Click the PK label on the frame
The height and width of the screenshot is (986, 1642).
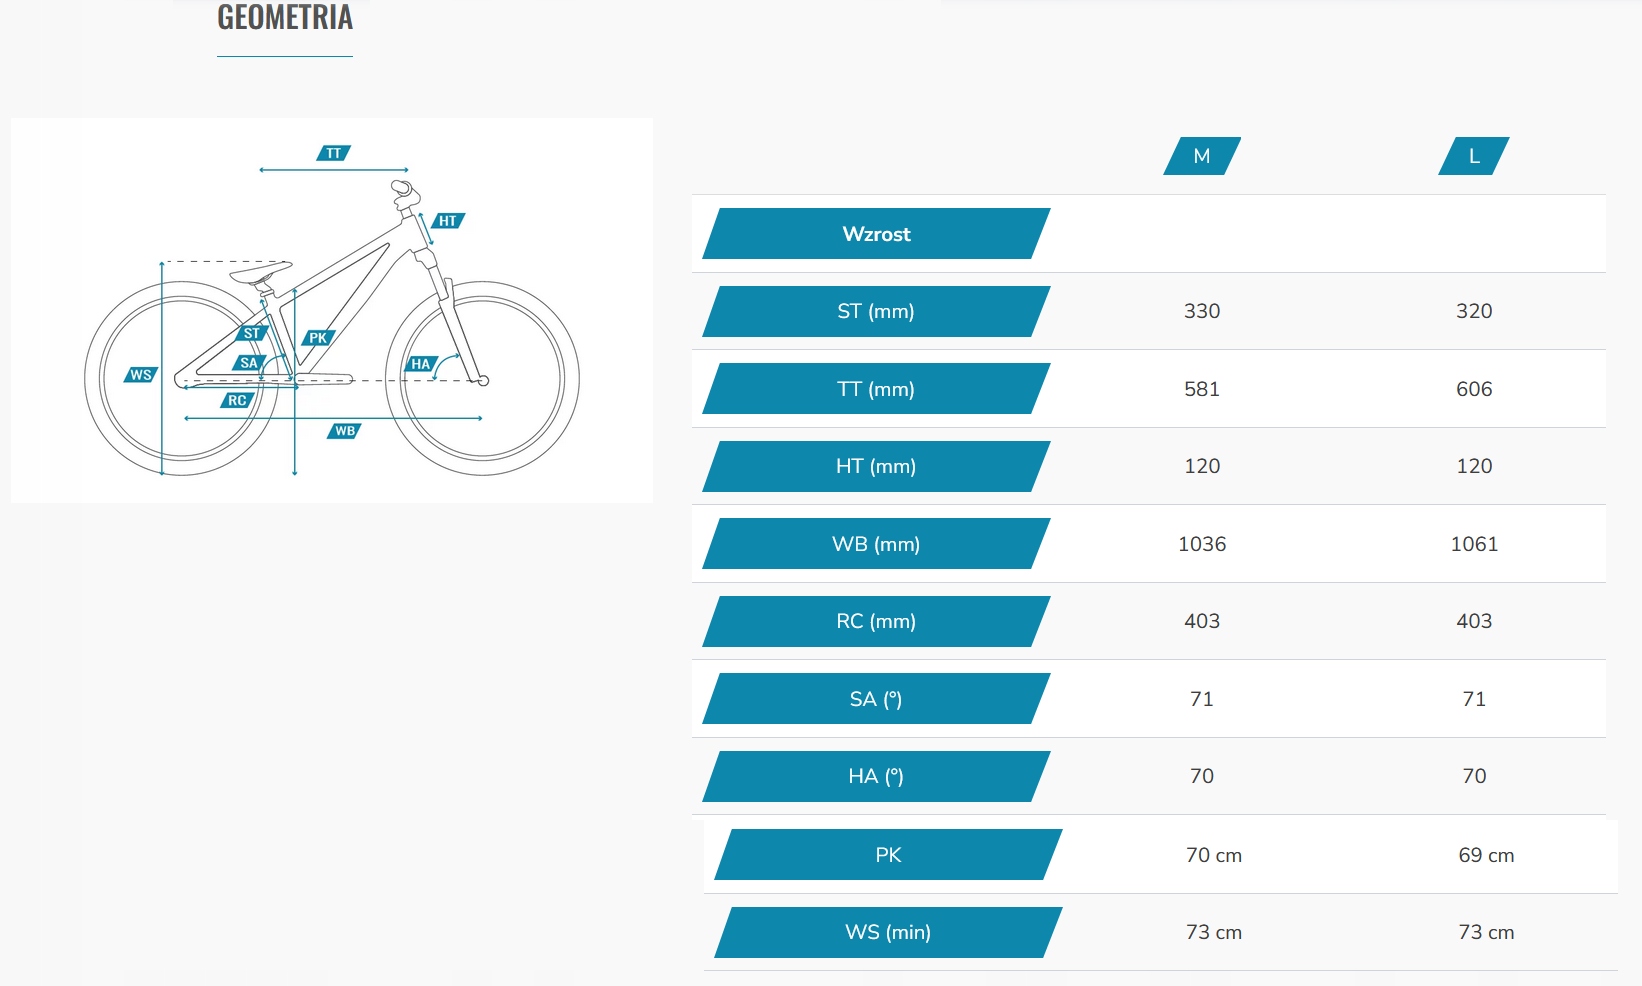pos(318,338)
